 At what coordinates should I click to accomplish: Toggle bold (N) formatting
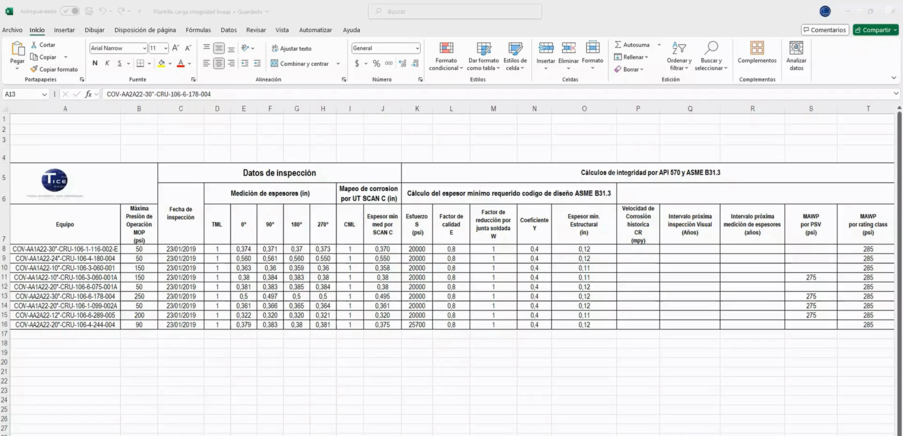pyautogui.click(x=95, y=63)
